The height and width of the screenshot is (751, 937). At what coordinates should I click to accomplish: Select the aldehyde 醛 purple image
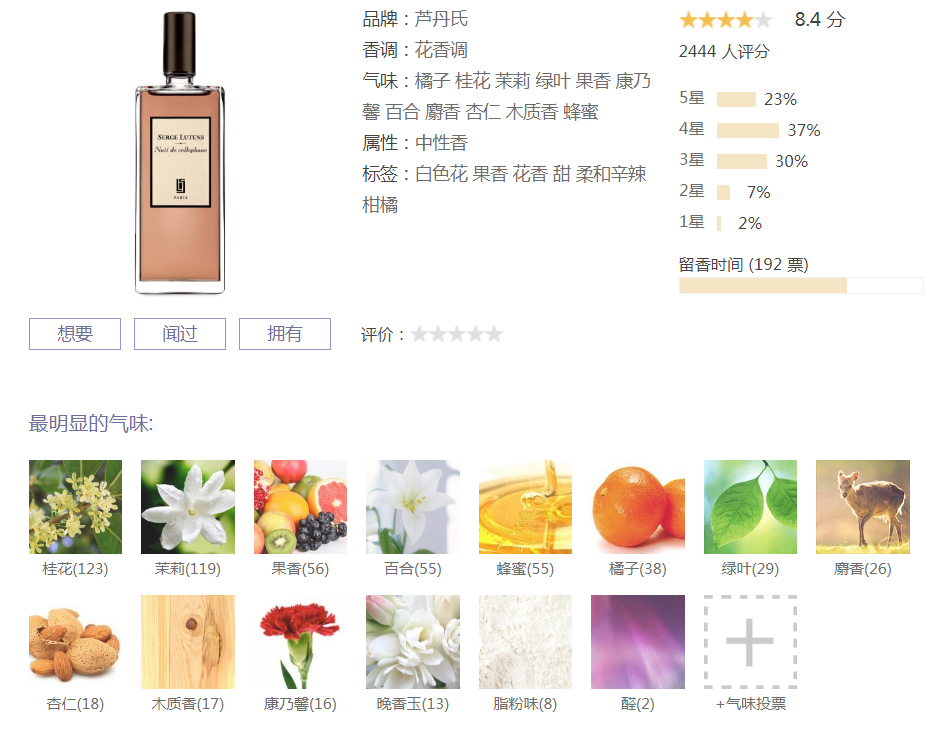638,642
